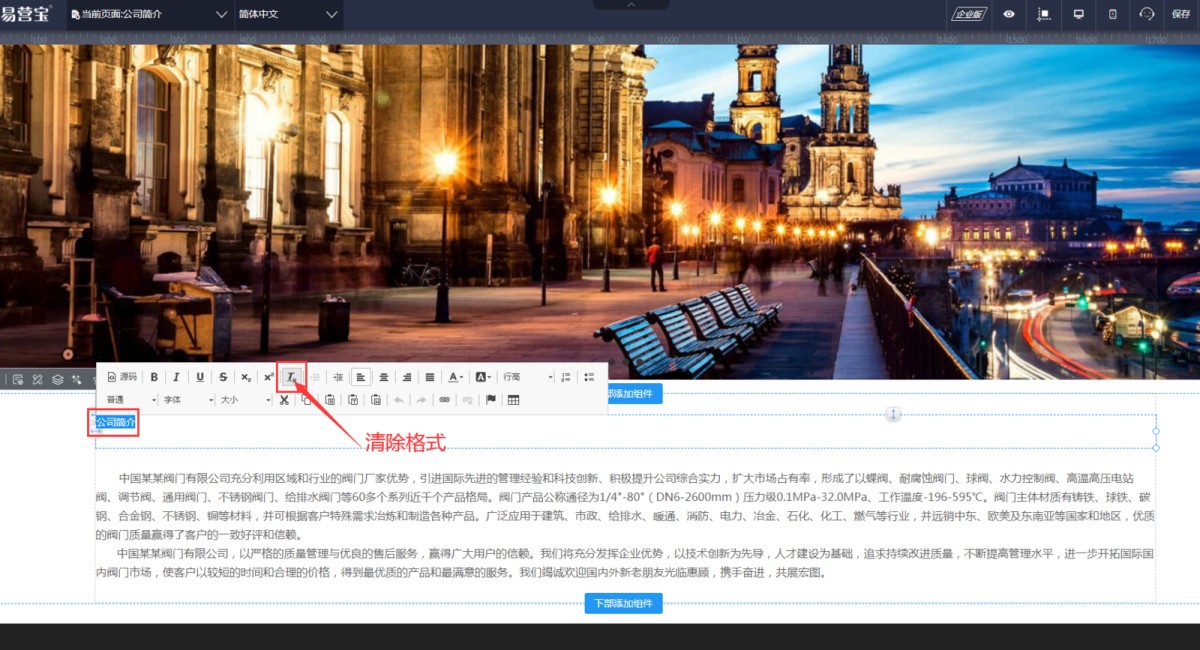Open source code (源码) view
This screenshot has height=650, width=1200.
[122, 377]
